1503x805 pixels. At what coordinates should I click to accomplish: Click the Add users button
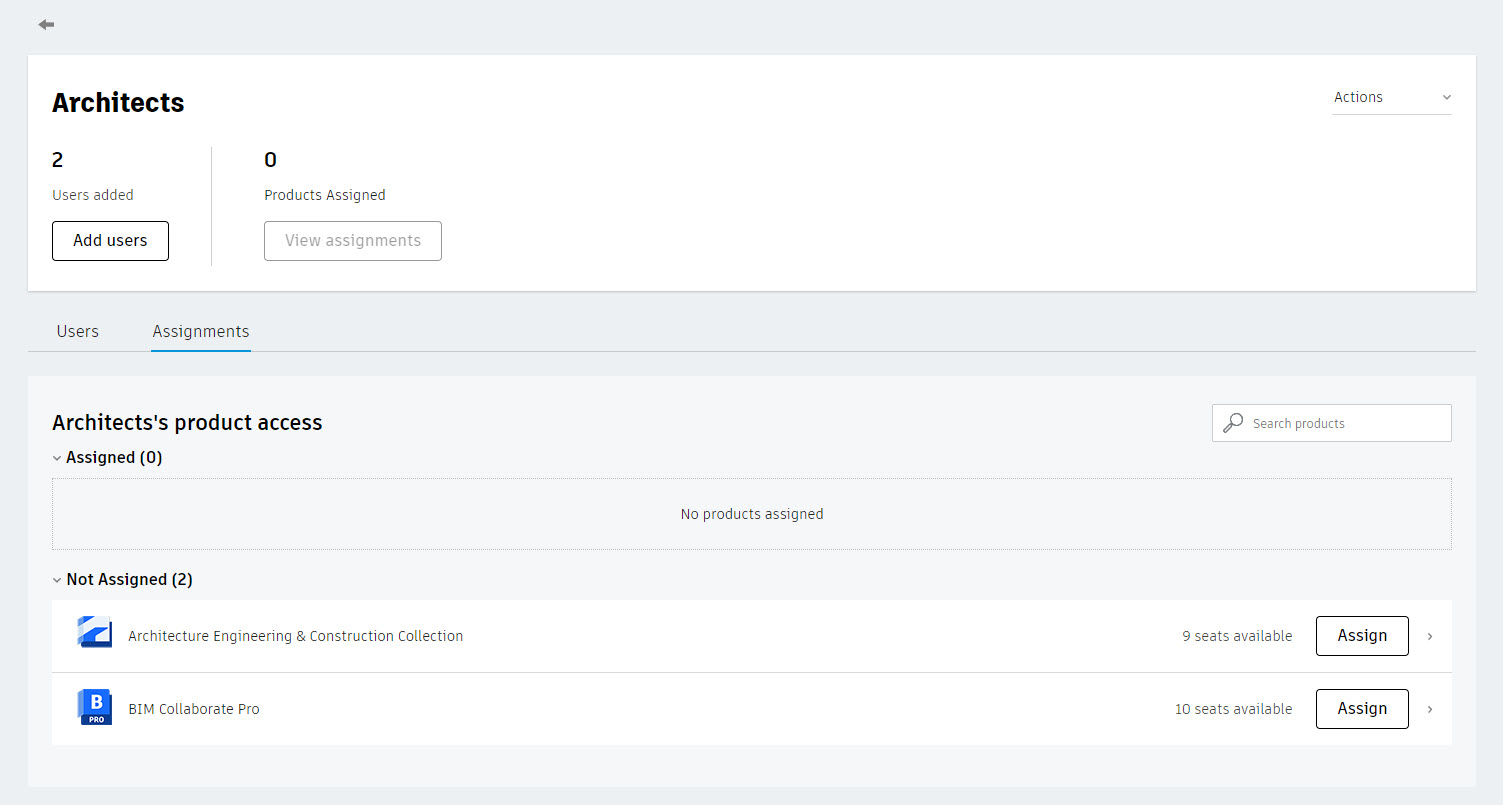click(110, 241)
